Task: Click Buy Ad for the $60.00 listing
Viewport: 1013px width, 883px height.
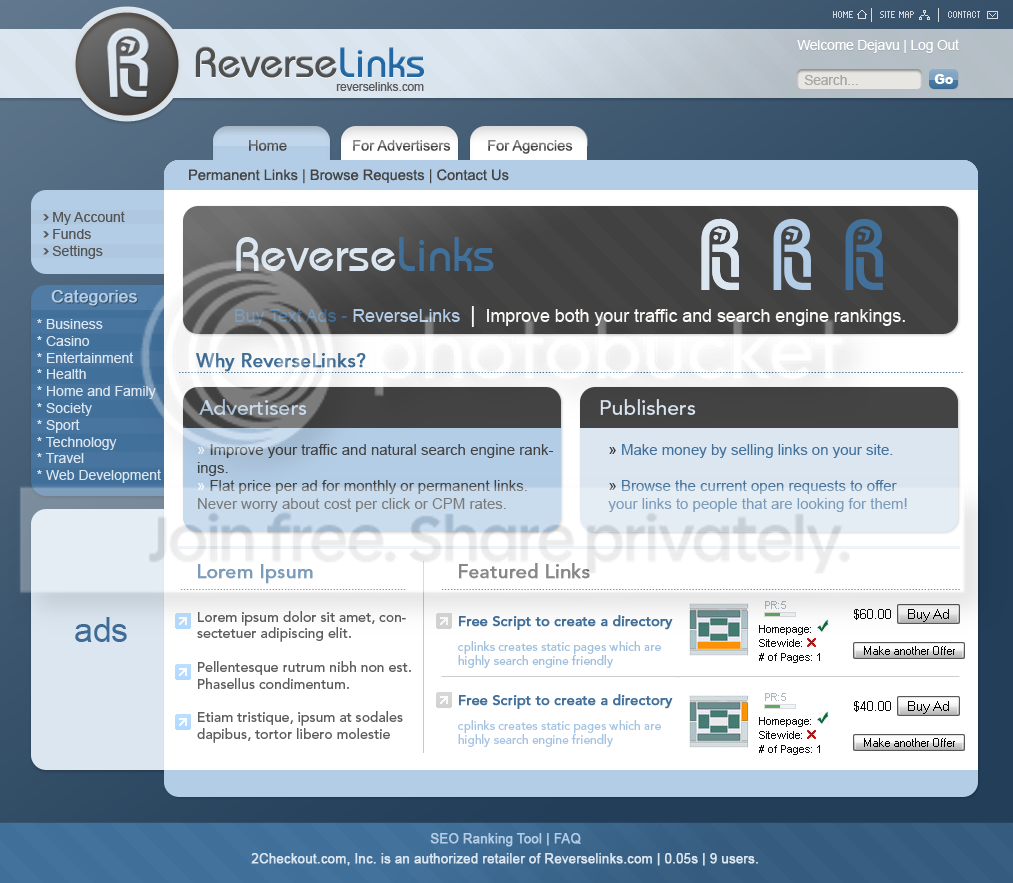Action: click(x=928, y=614)
